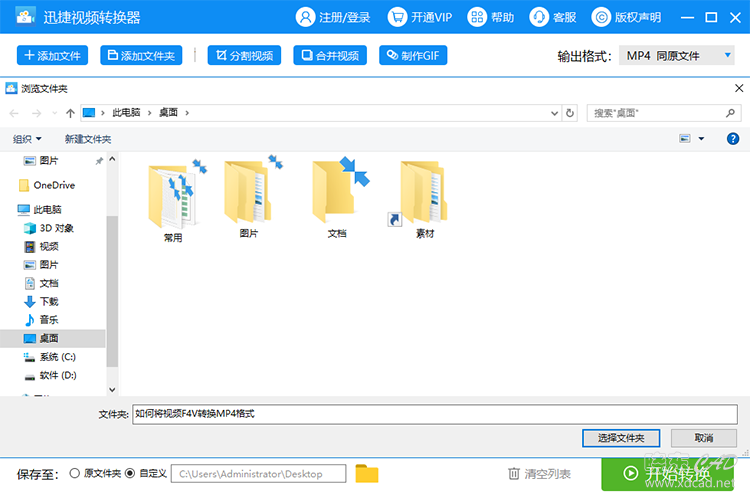Select the 原文件夹 radio button

tap(74, 473)
